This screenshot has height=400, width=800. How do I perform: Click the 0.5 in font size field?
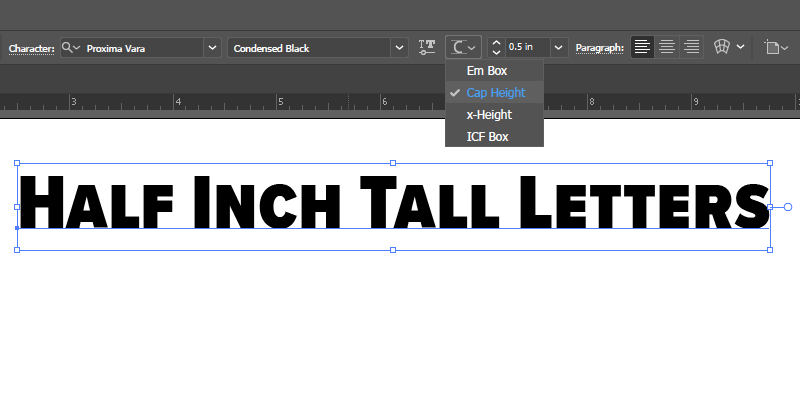pos(528,47)
